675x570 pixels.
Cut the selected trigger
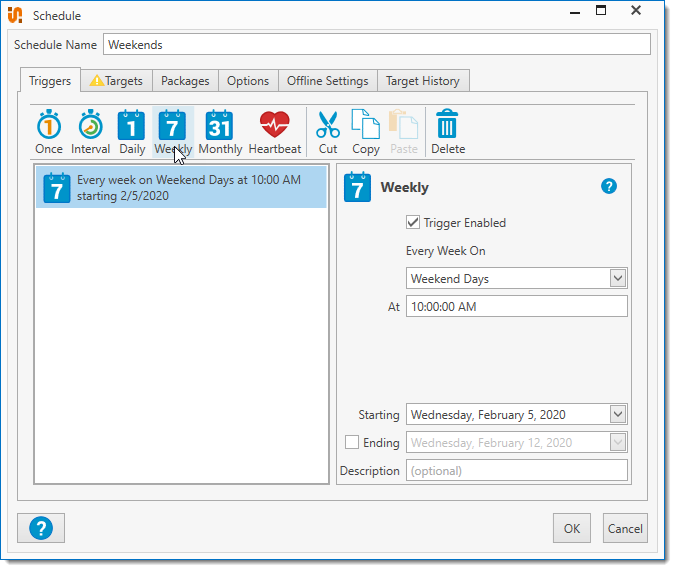pos(328,133)
